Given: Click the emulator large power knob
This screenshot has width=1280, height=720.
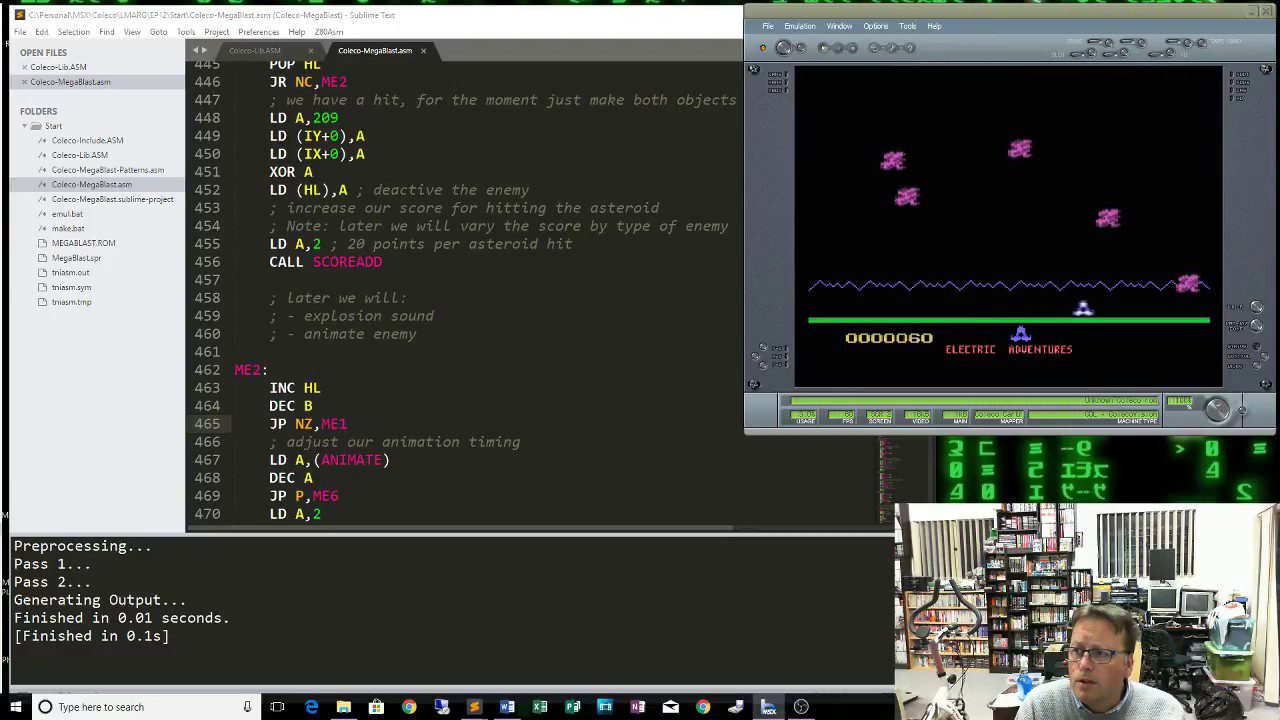Looking at the screenshot, I should (784, 48).
